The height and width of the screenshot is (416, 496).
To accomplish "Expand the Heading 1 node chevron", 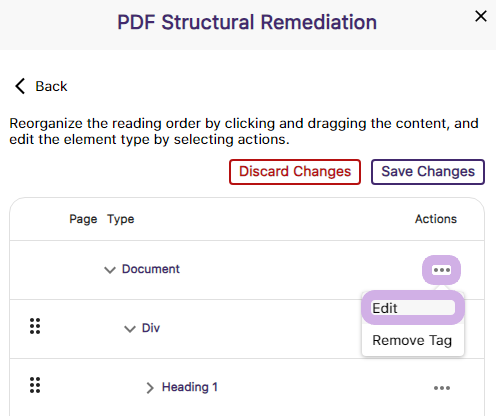I will (150, 388).
